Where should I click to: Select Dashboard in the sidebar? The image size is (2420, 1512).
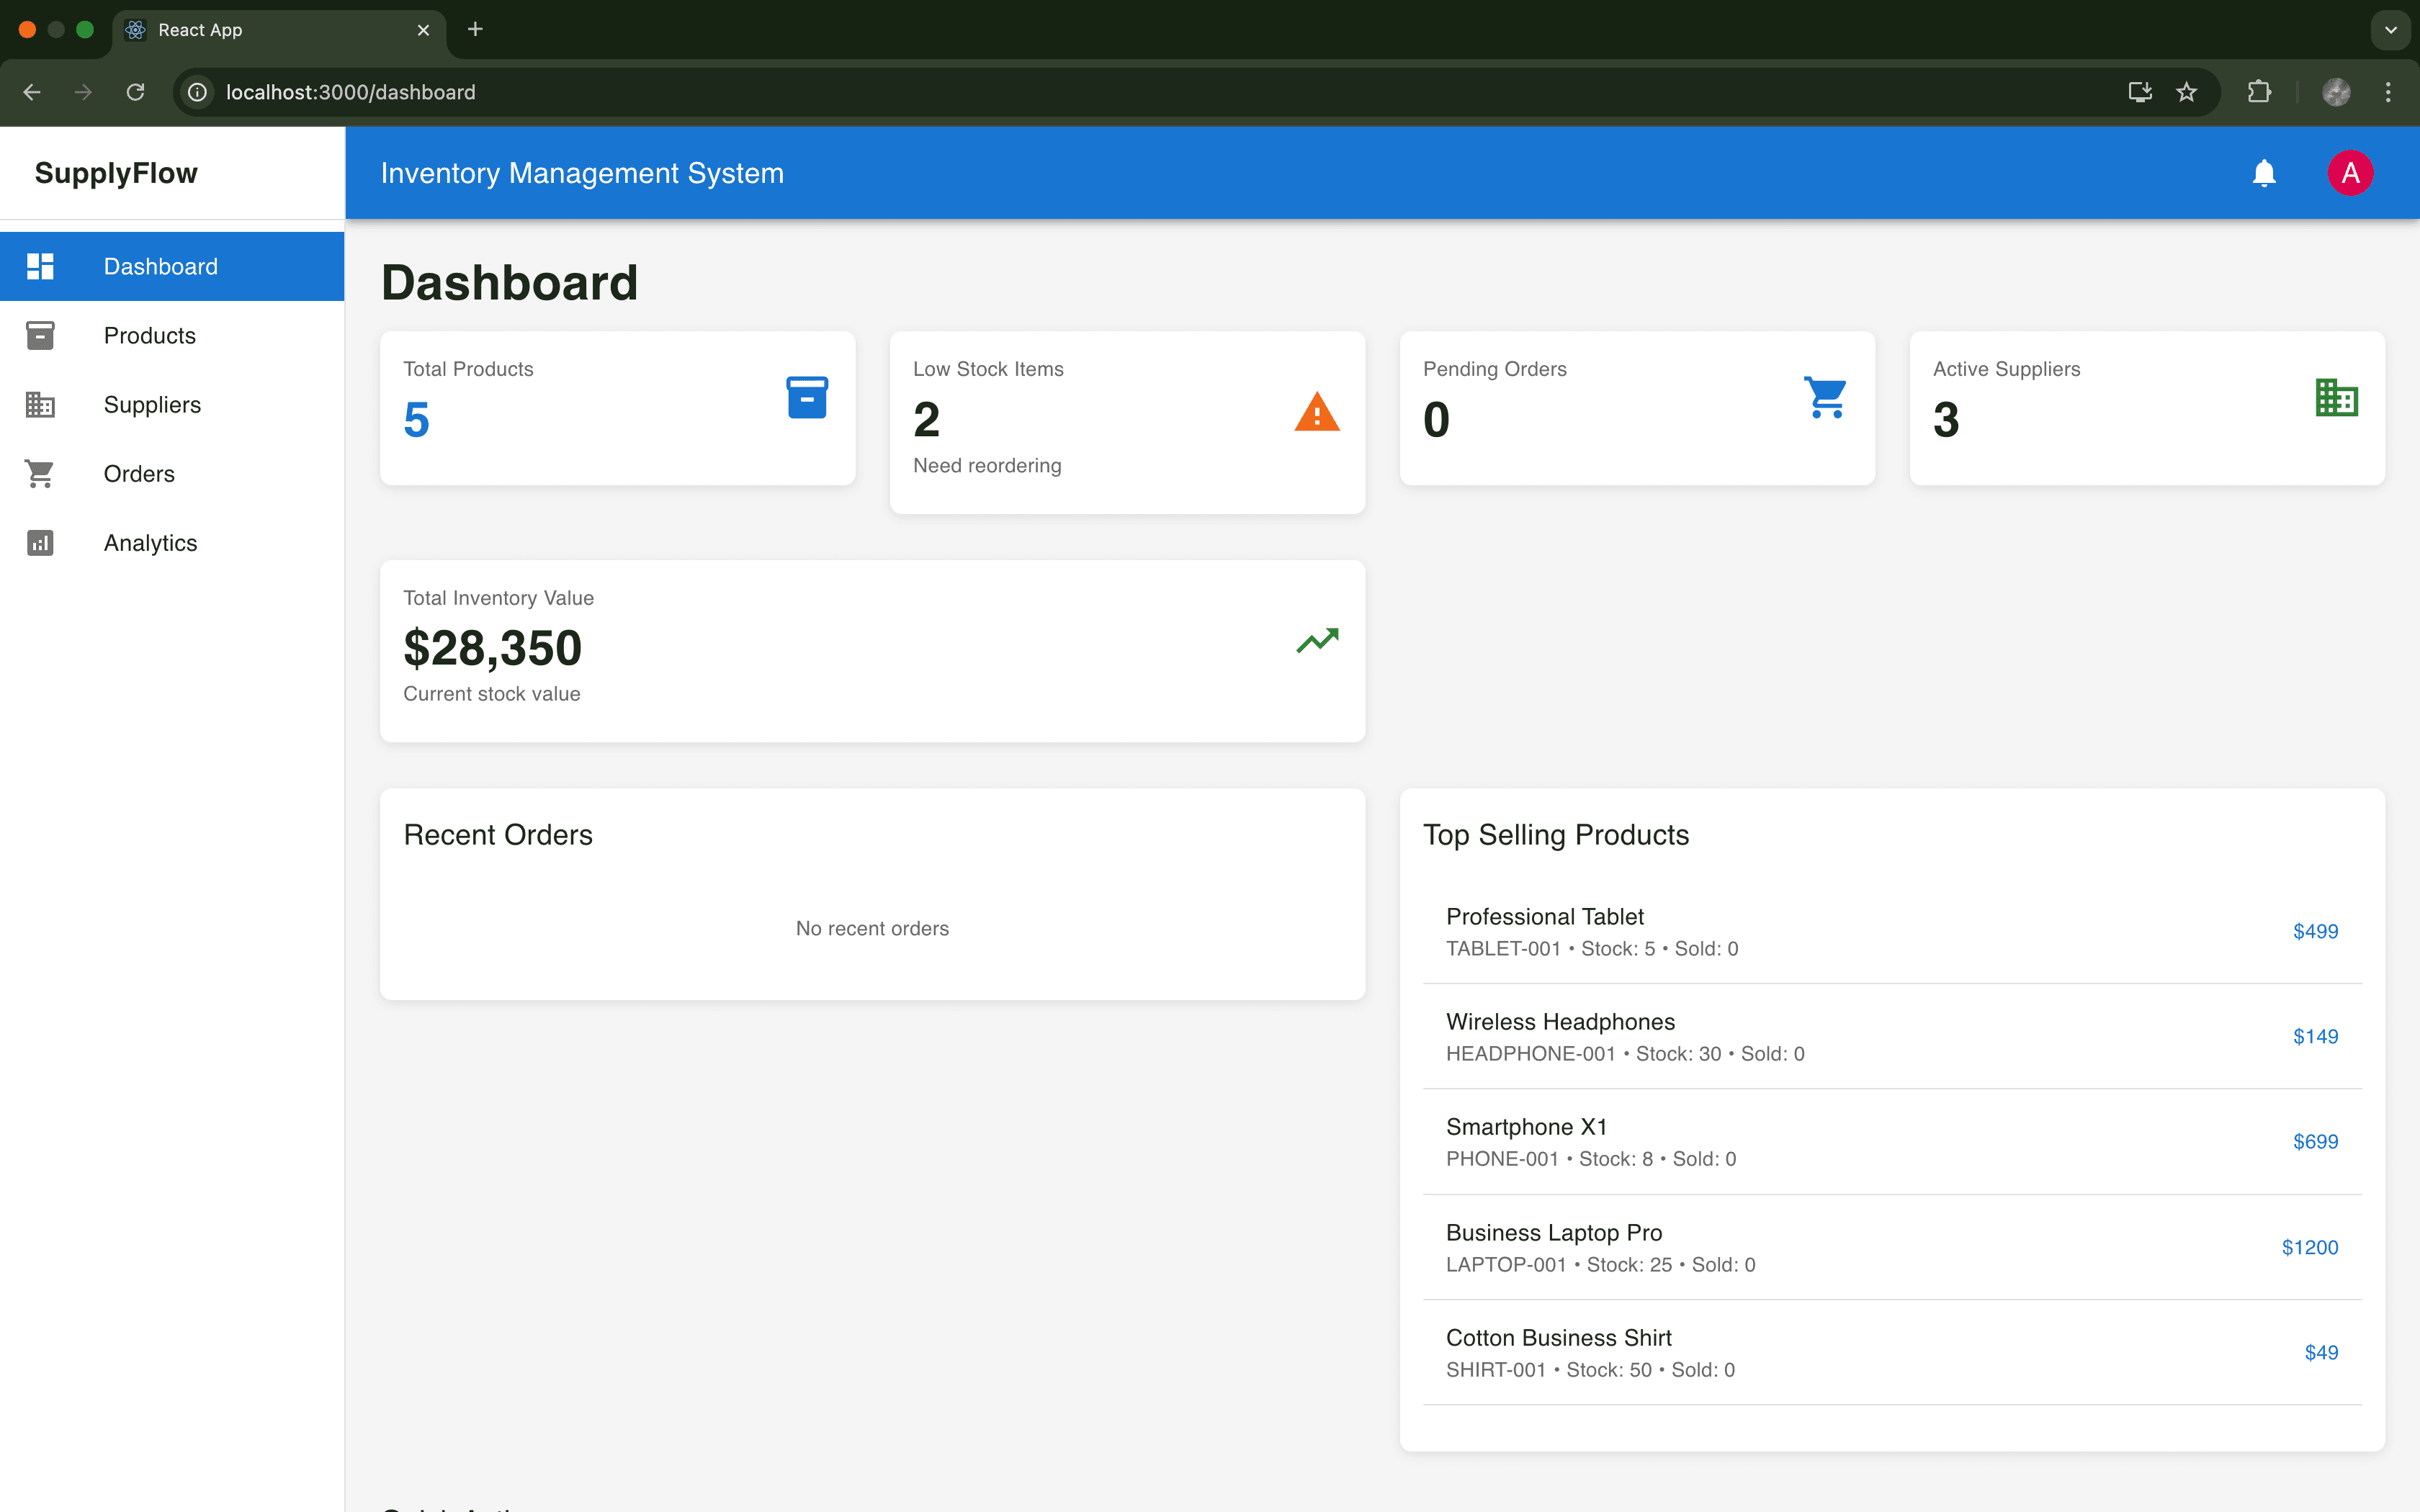tap(160, 267)
